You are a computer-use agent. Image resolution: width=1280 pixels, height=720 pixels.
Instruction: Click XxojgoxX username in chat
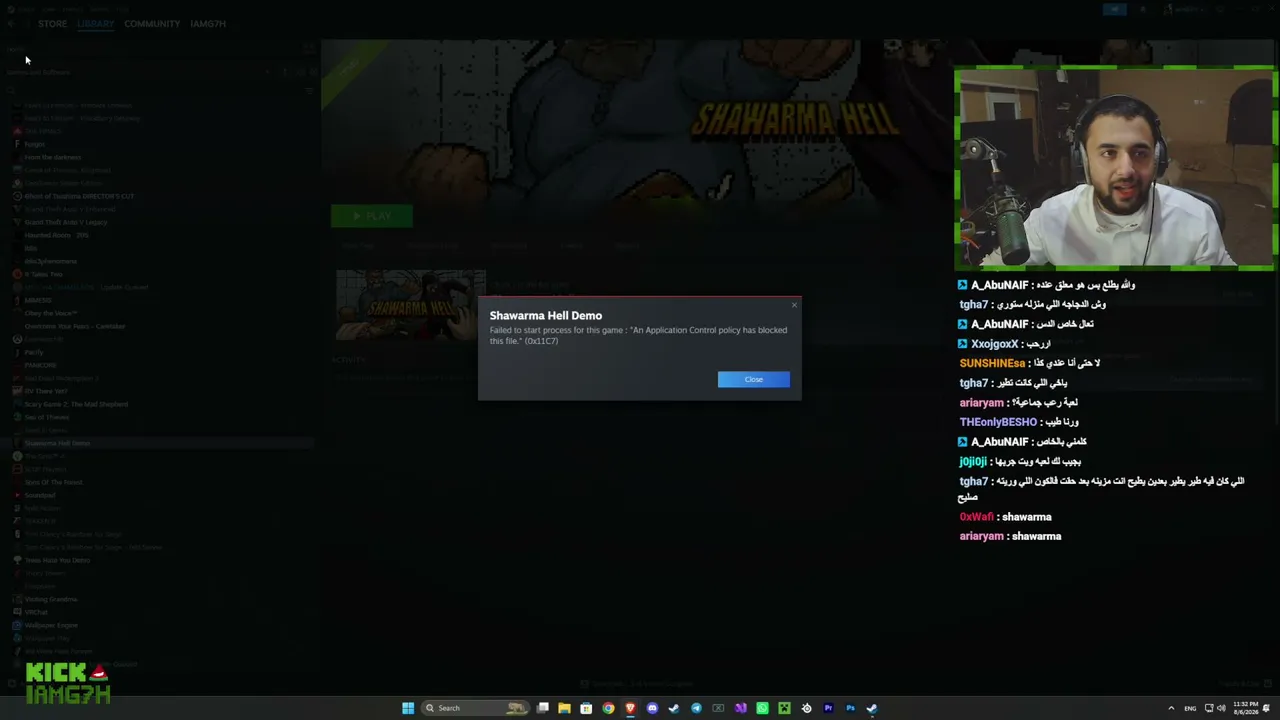(995, 344)
